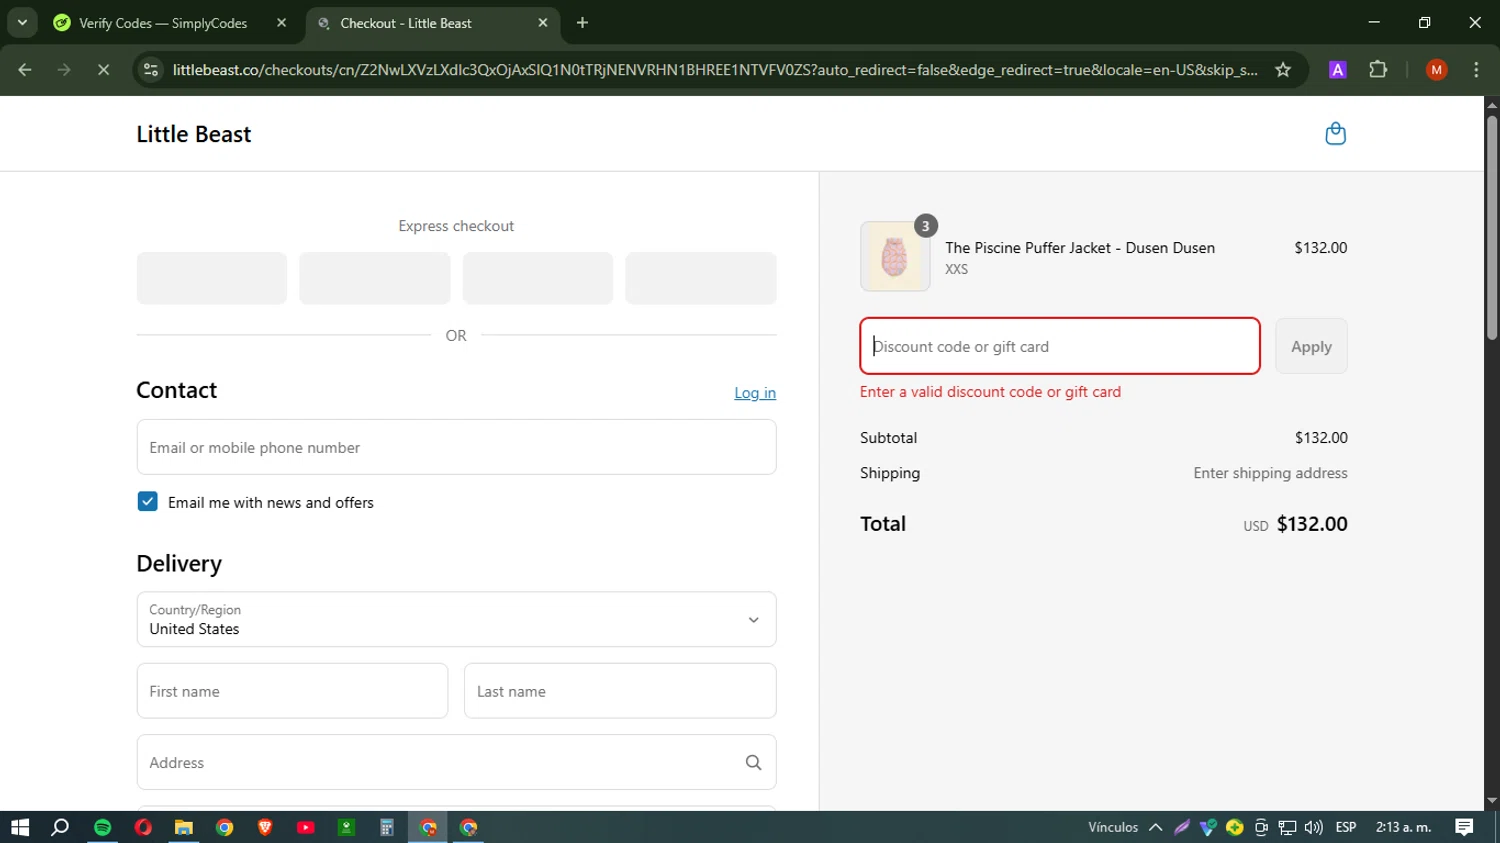Screen dimensions: 1500x843
Task: Focus the Email or mobile phone number field
Action: point(456,447)
